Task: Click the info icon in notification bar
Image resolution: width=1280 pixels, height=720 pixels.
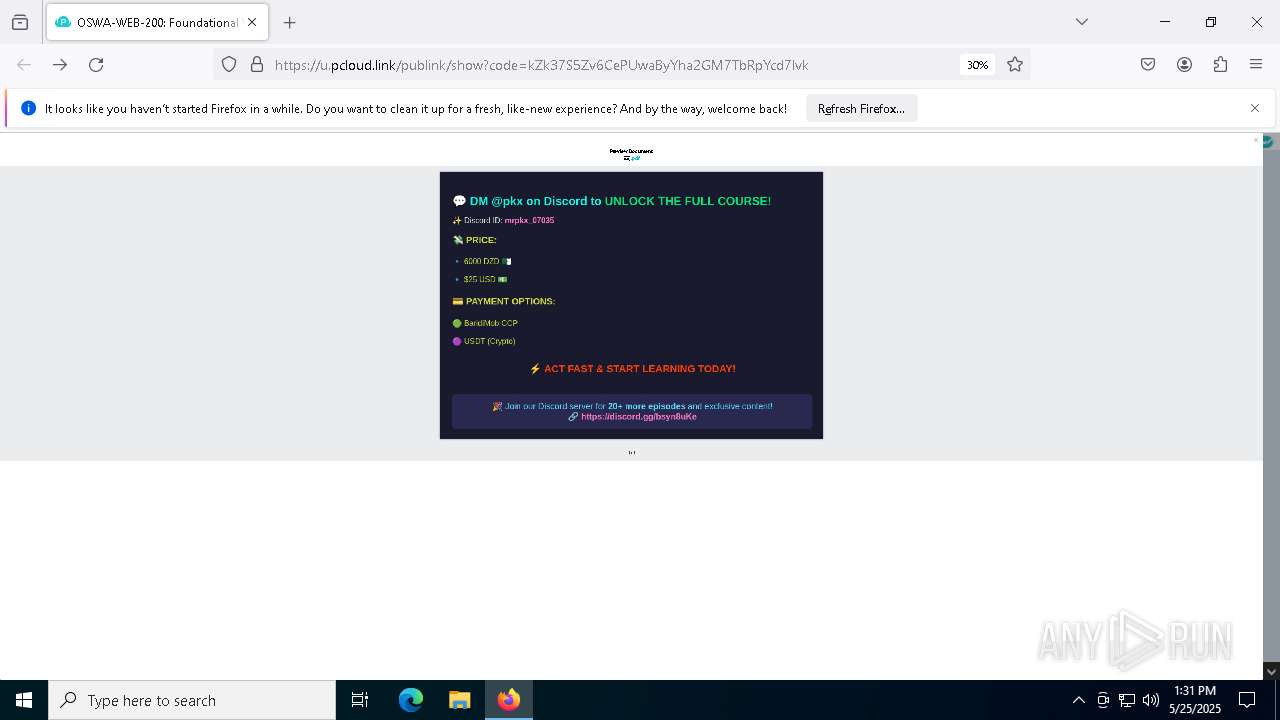Action: click(x=28, y=108)
